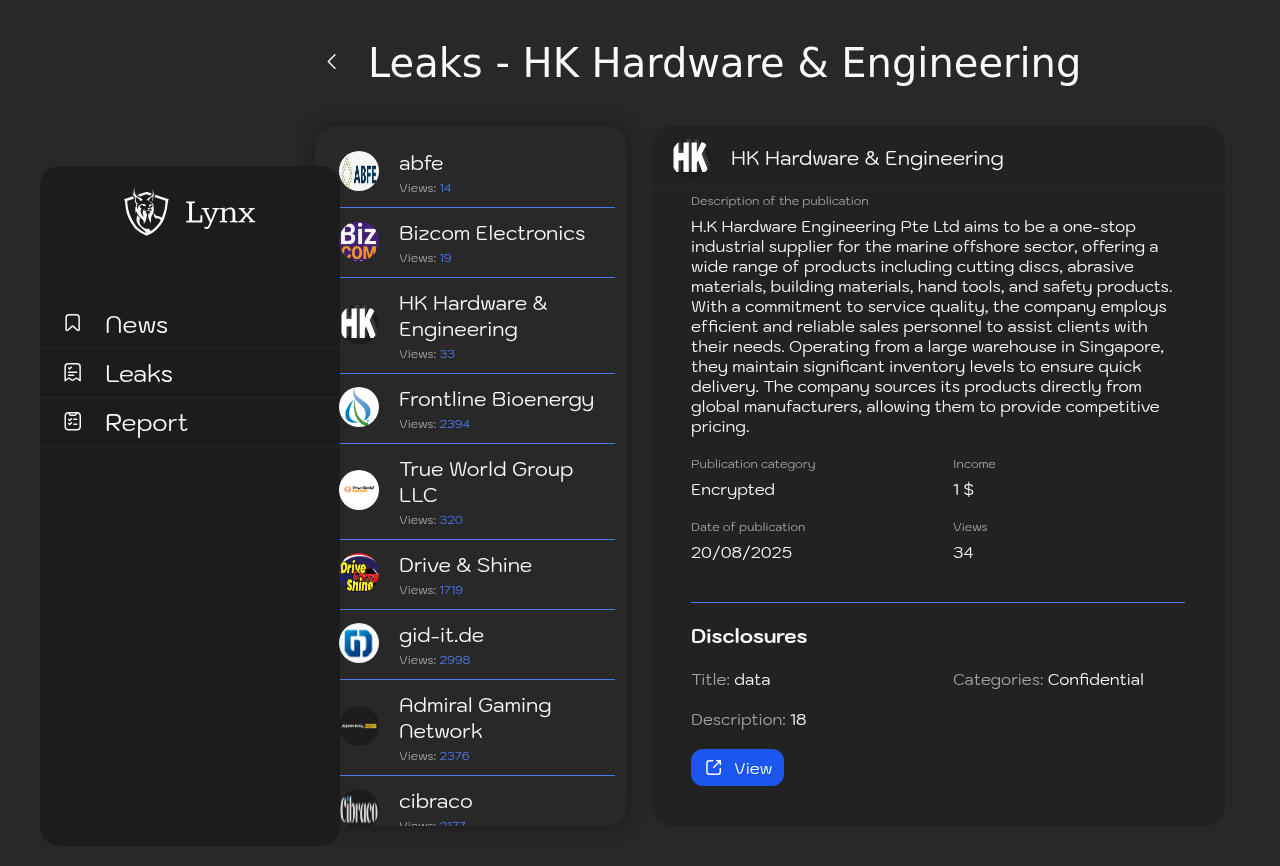Click the page heading Leaks - HK Hardware & Engineering
Image resolution: width=1280 pixels, height=866 pixels.
click(x=724, y=63)
